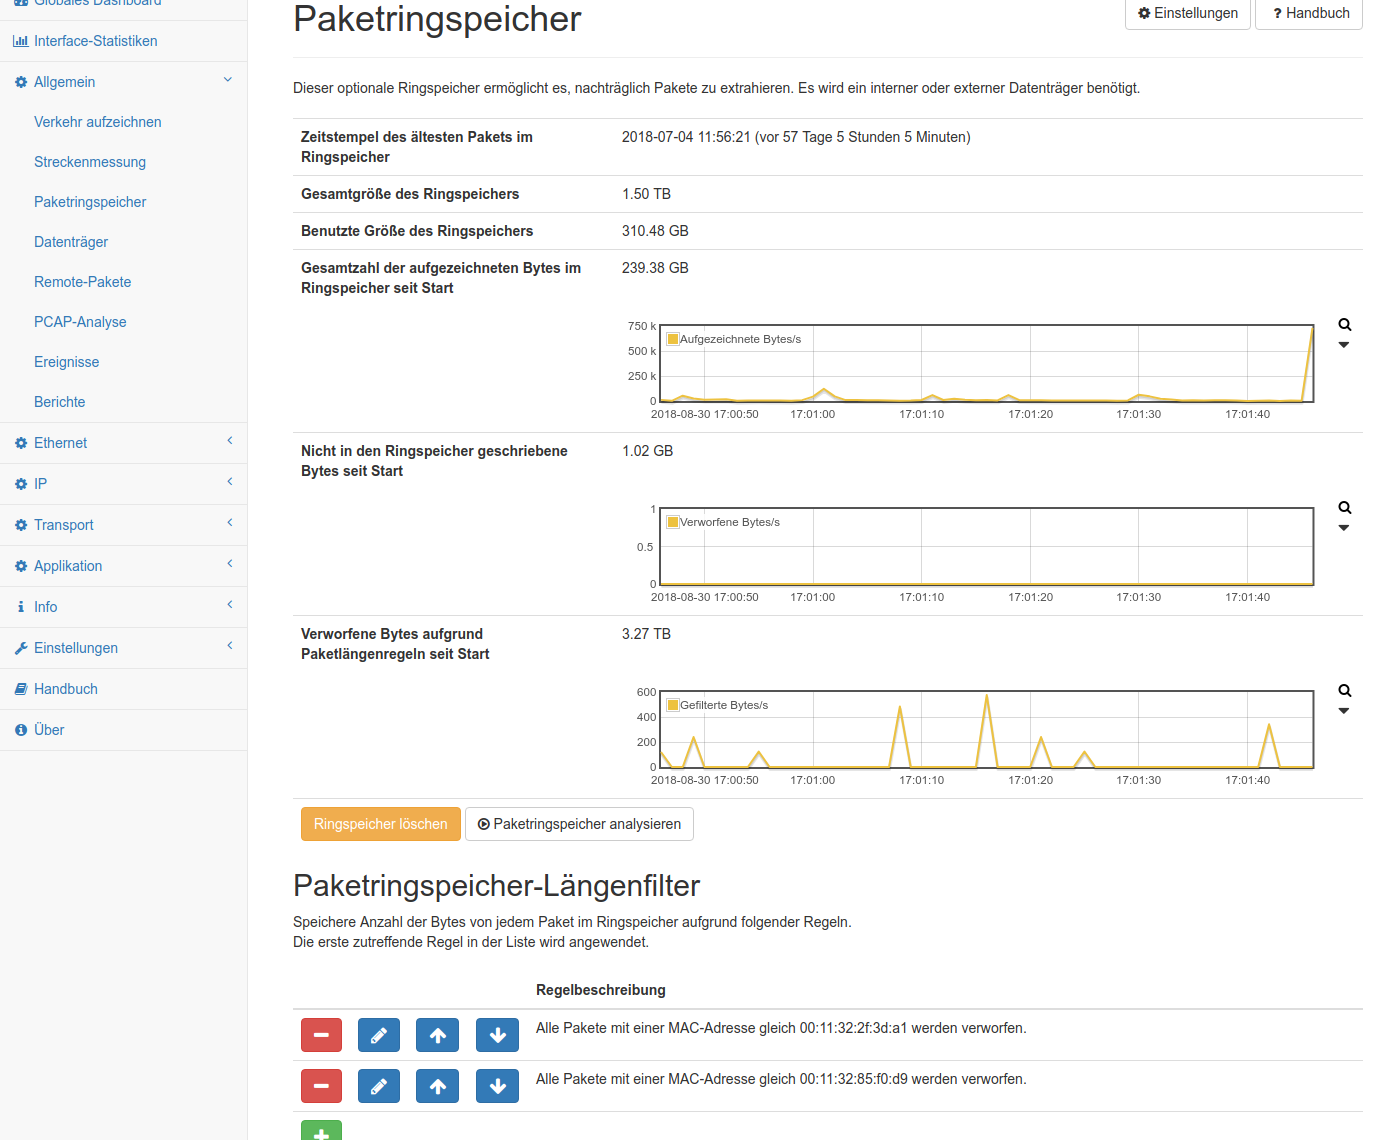Open PCAP-Analyse from the sidebar

80,322
